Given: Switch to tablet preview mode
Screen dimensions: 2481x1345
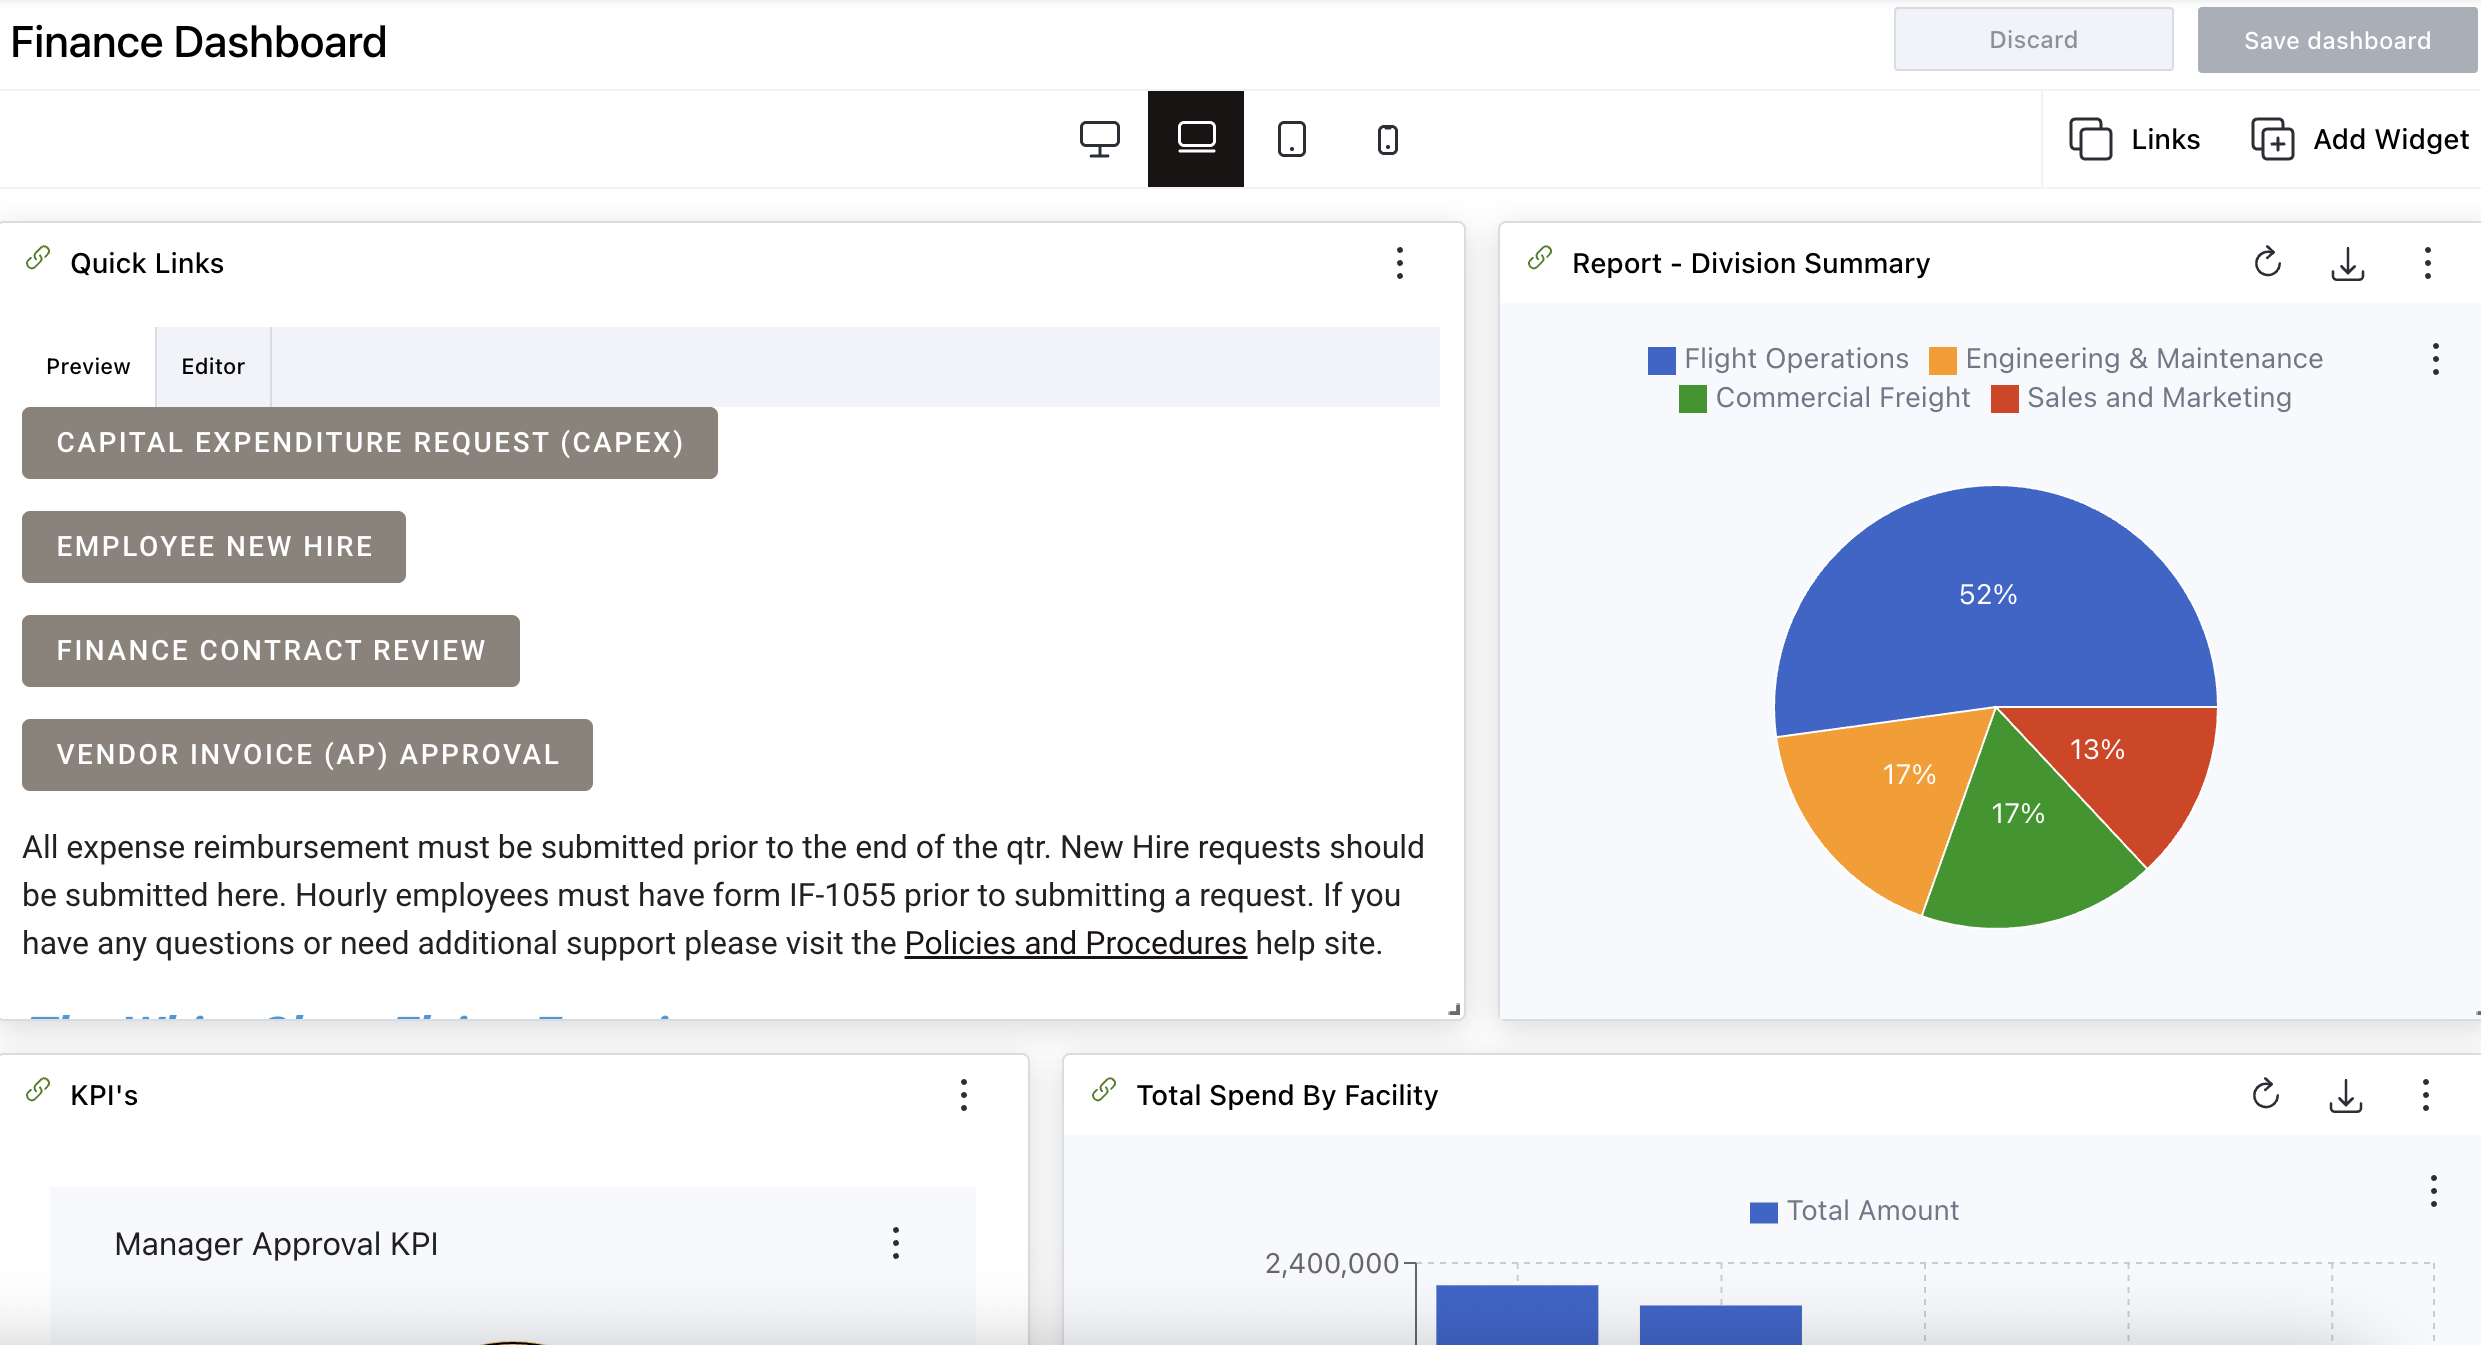Looking at the screenshot, I should click(1291, 139).
